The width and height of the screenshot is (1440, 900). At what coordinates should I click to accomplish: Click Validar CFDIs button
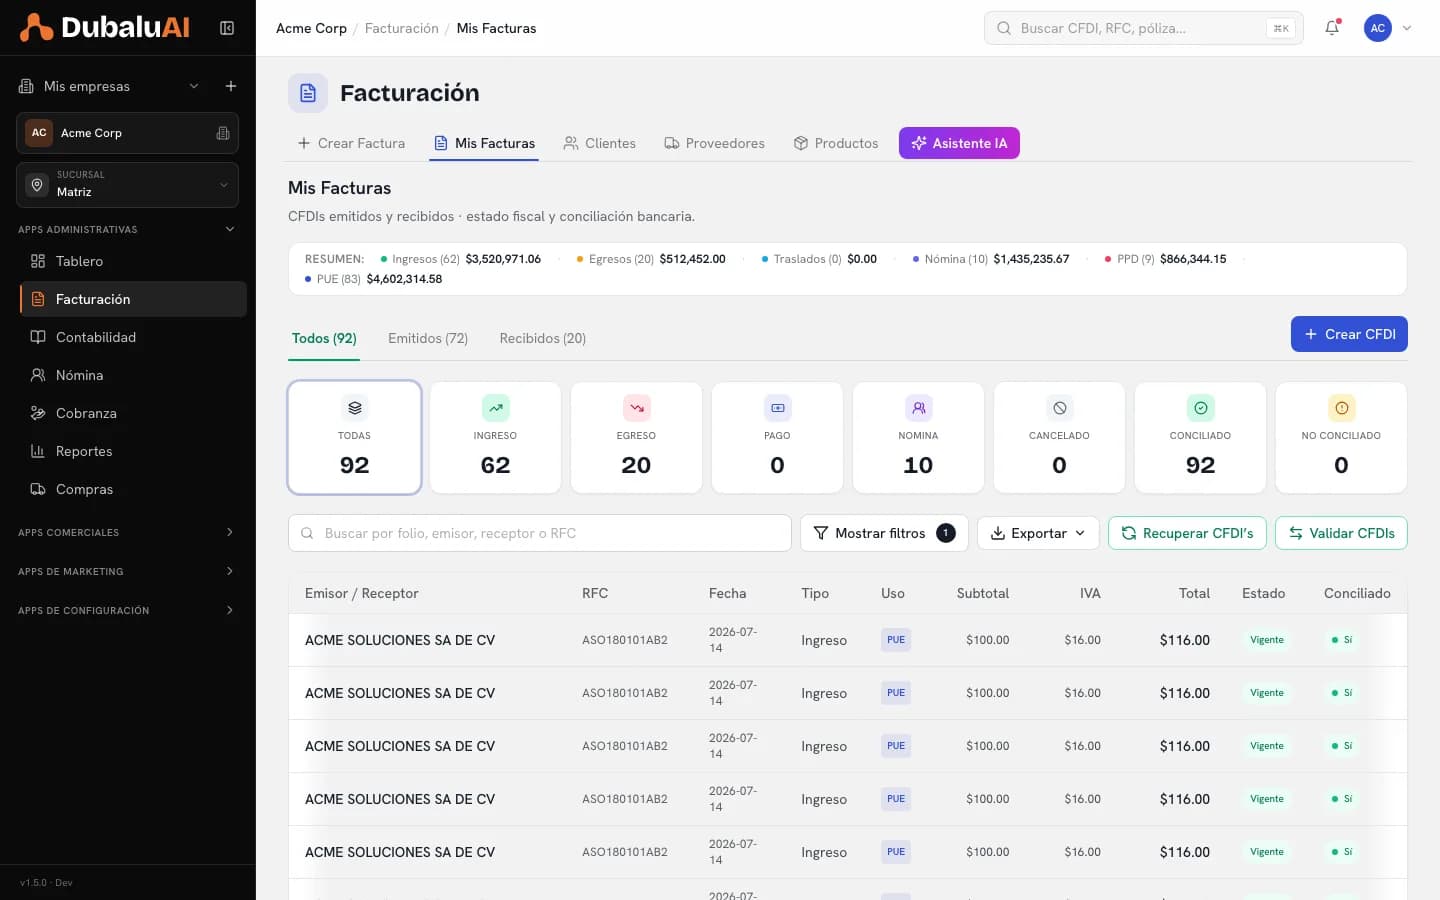[1341, 533]
